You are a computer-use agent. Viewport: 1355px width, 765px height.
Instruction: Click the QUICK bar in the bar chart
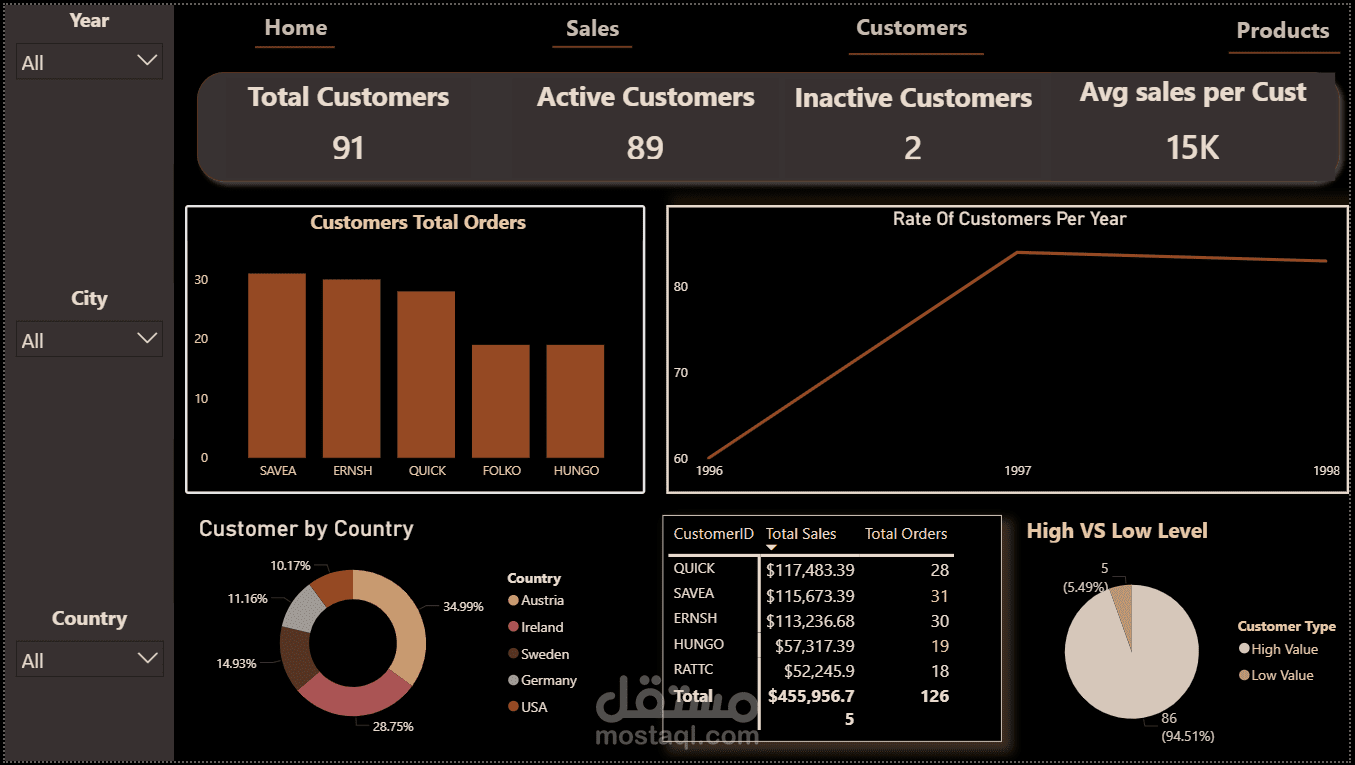426,375
